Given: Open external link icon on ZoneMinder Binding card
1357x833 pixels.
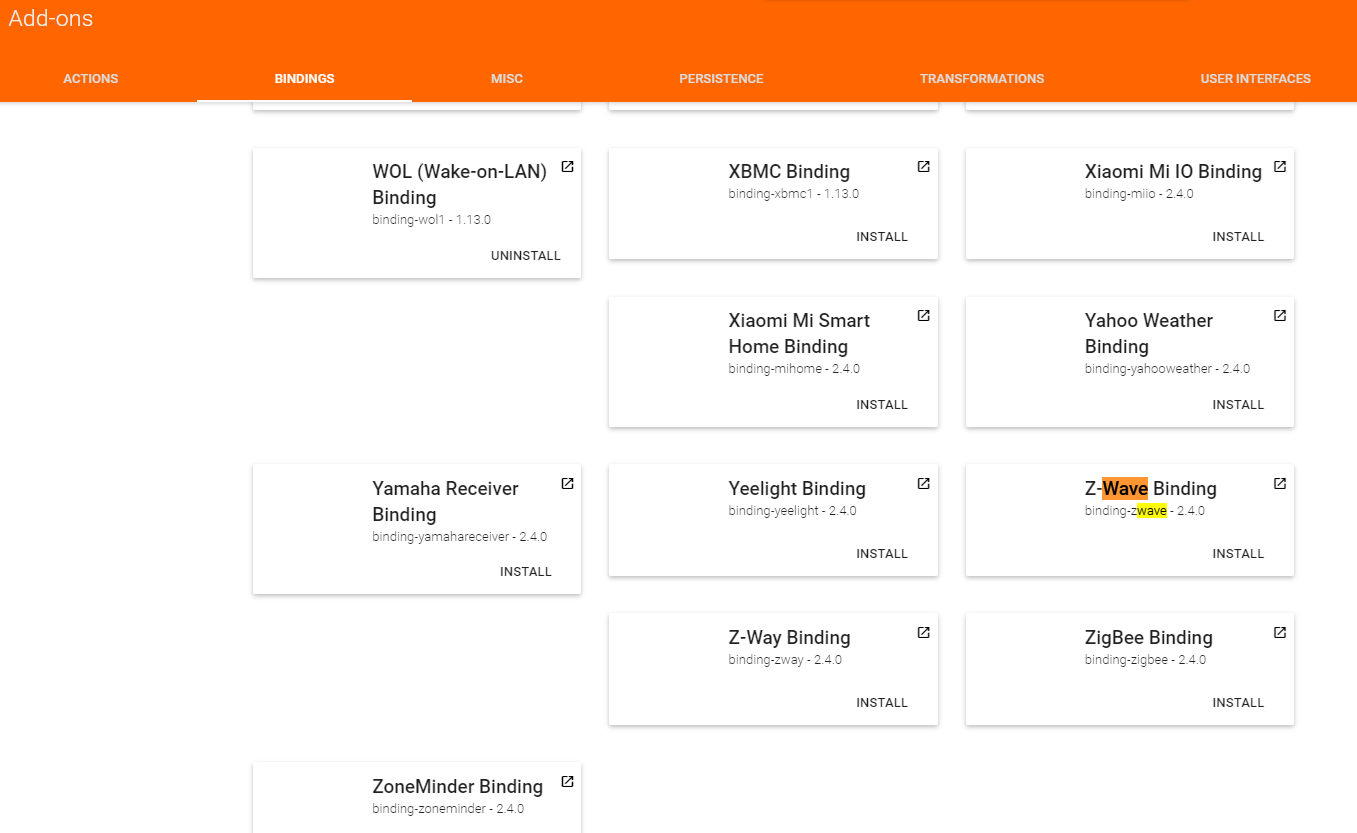Looking at the screenshot, I should 567,782.
